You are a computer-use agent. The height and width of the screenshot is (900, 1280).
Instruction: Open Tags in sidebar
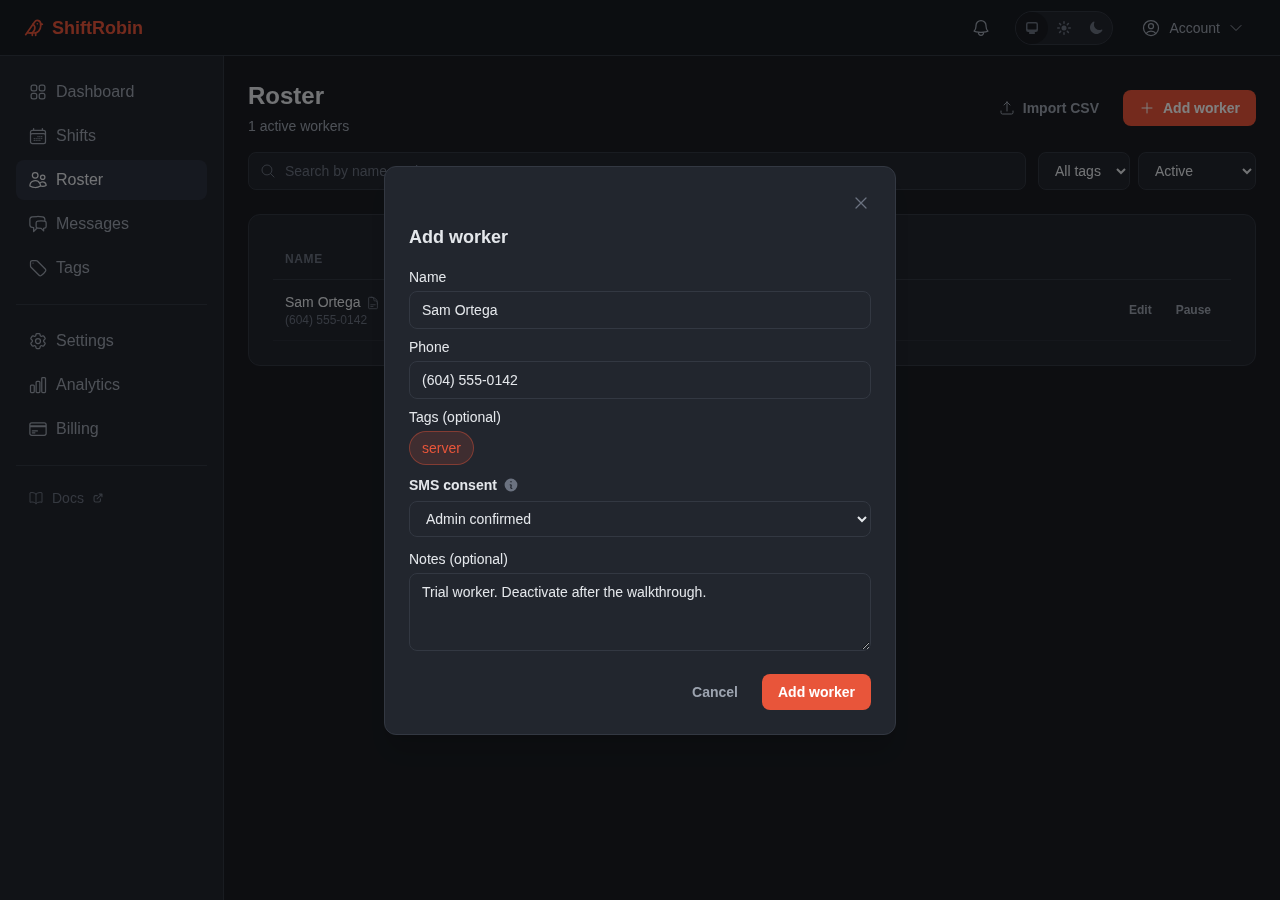(x=111, y=268)
